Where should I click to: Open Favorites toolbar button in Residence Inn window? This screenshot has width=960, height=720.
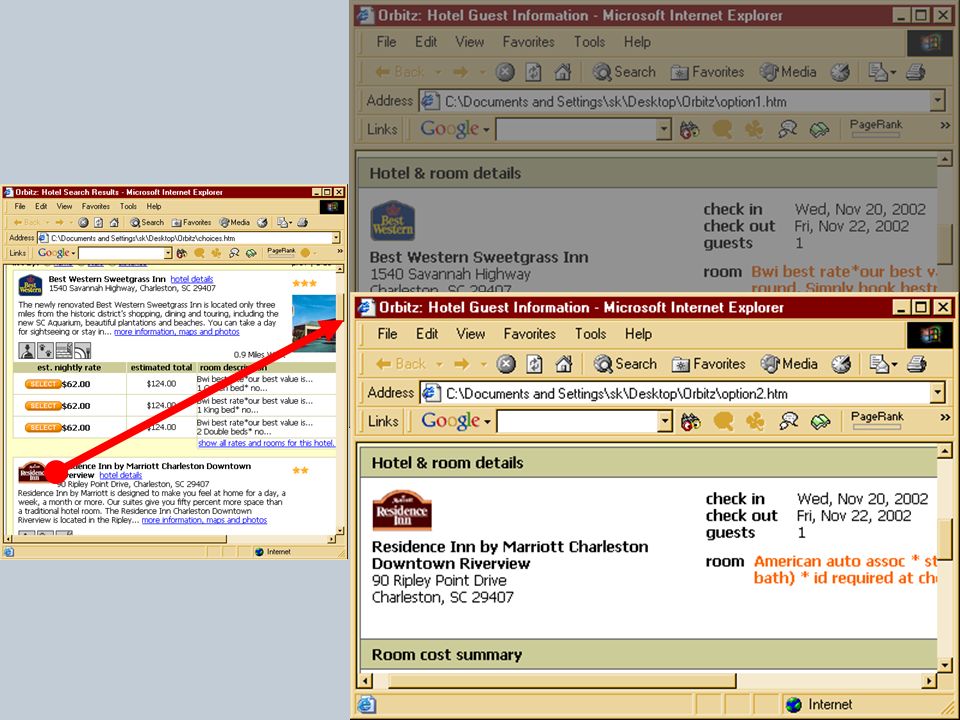[x=708, y=364]
